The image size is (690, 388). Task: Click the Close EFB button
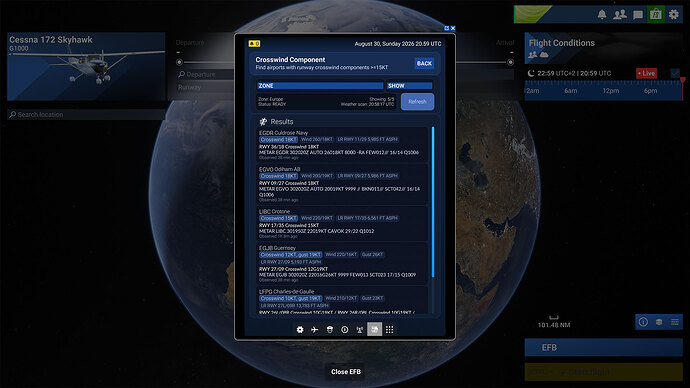pyautogui.click(x=345, y=372)
